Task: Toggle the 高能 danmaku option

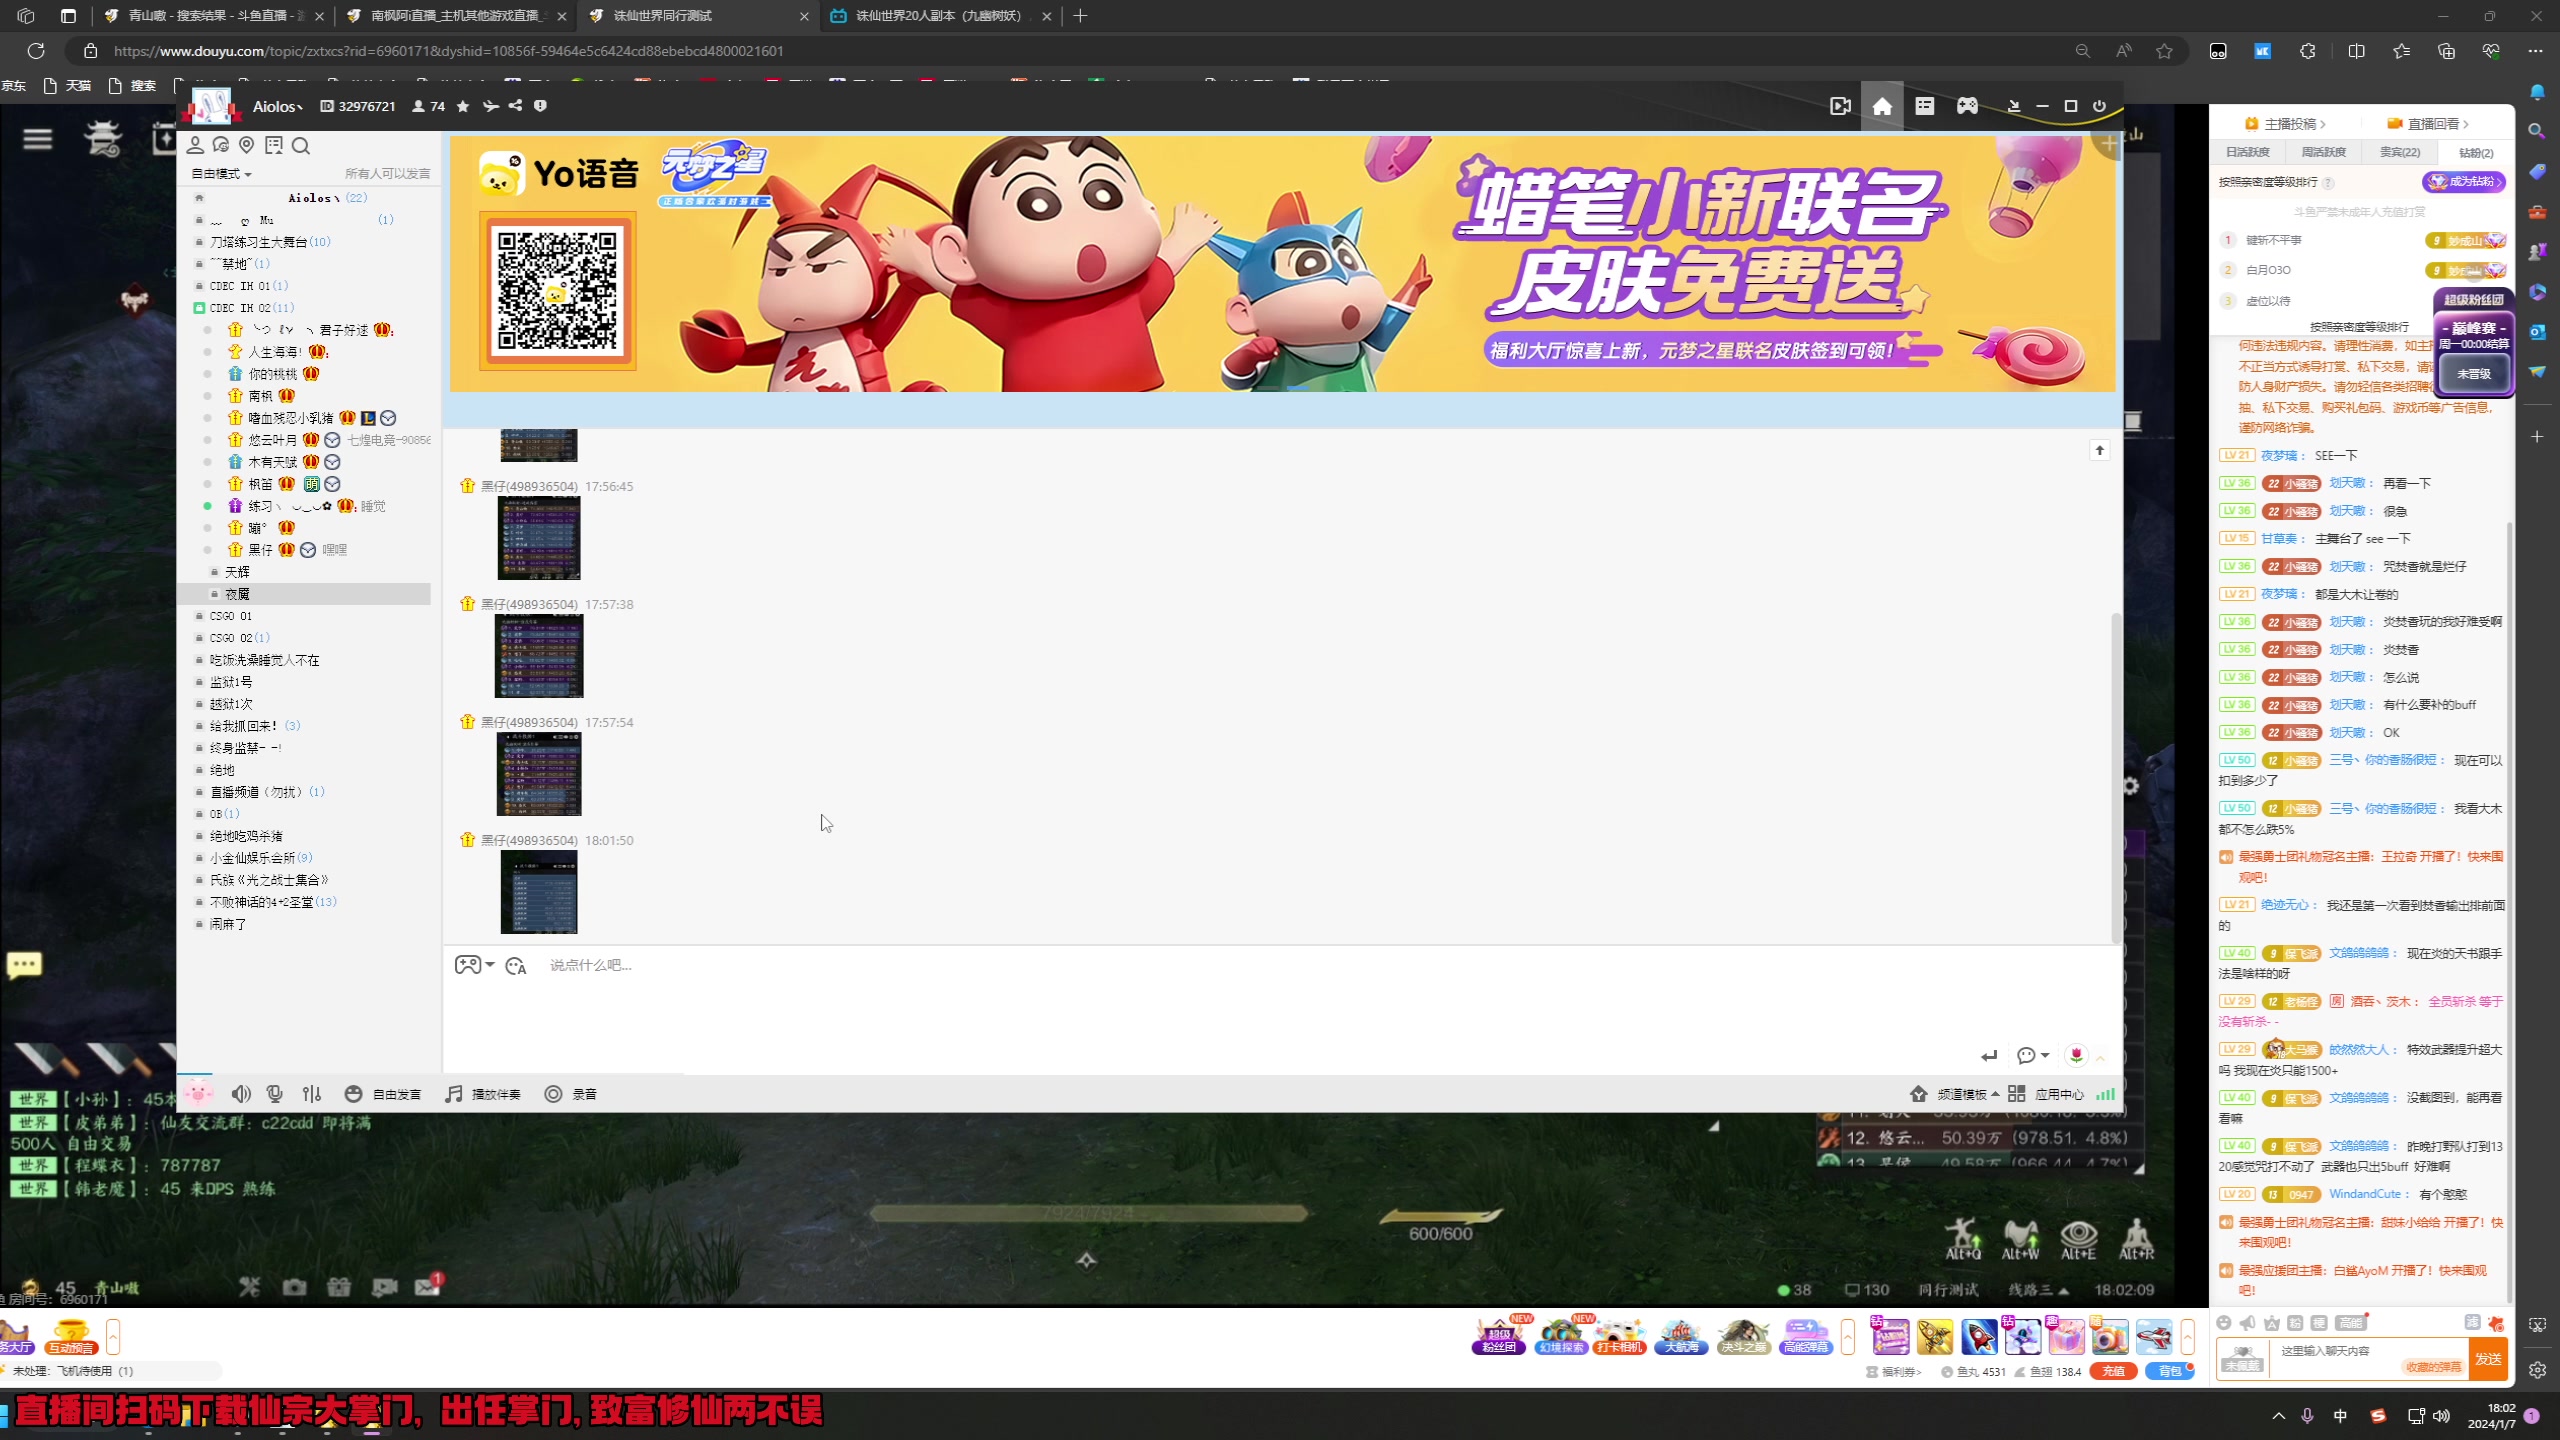Action: click(x=2350, y=1323)
